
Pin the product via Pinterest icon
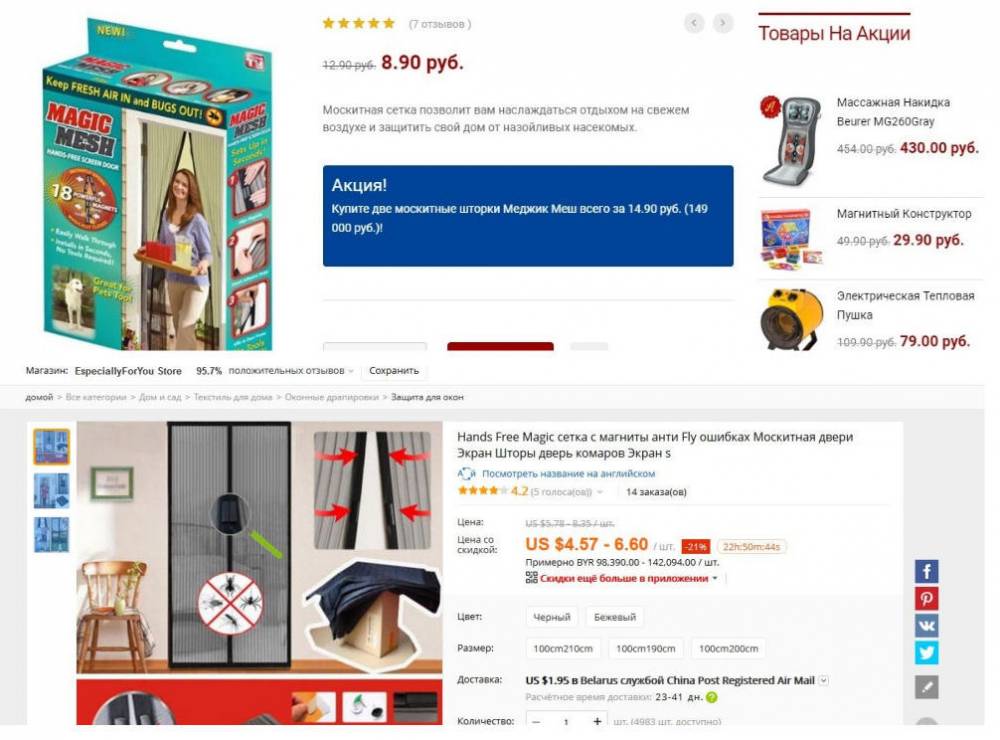pyautogui.click(x=927, y=599)
